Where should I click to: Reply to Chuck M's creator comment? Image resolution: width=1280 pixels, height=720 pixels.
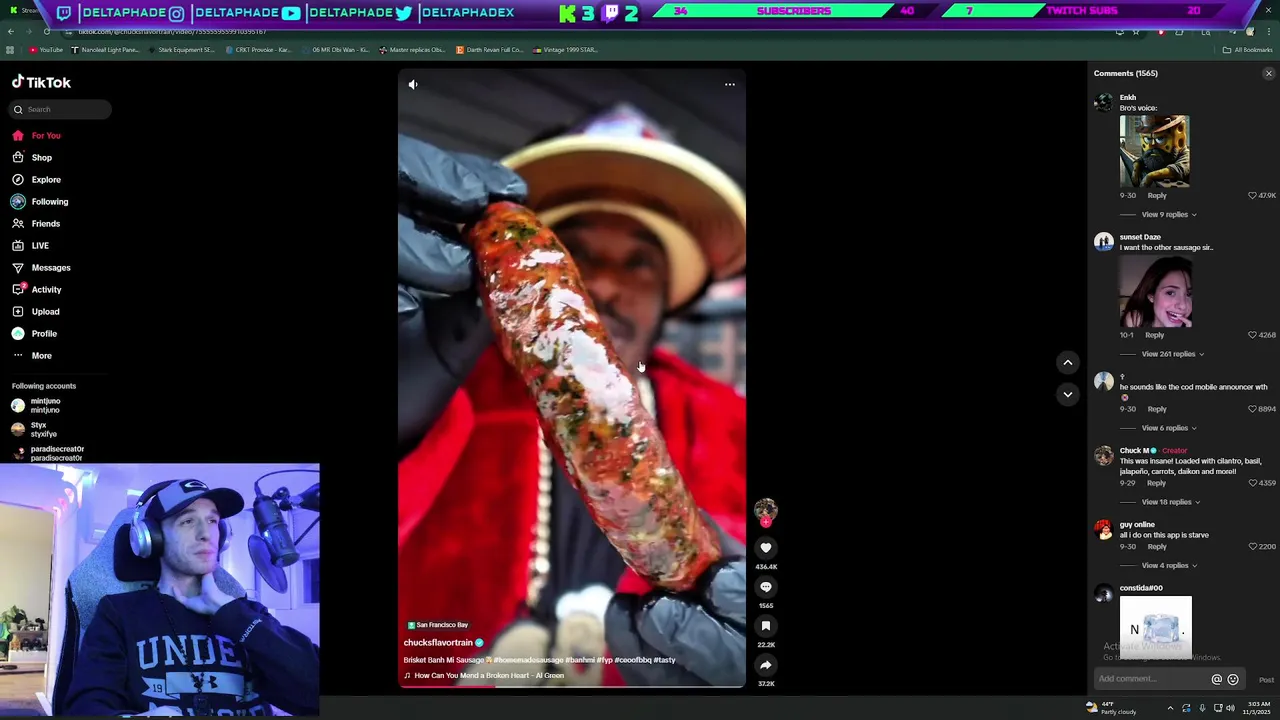1157,483
